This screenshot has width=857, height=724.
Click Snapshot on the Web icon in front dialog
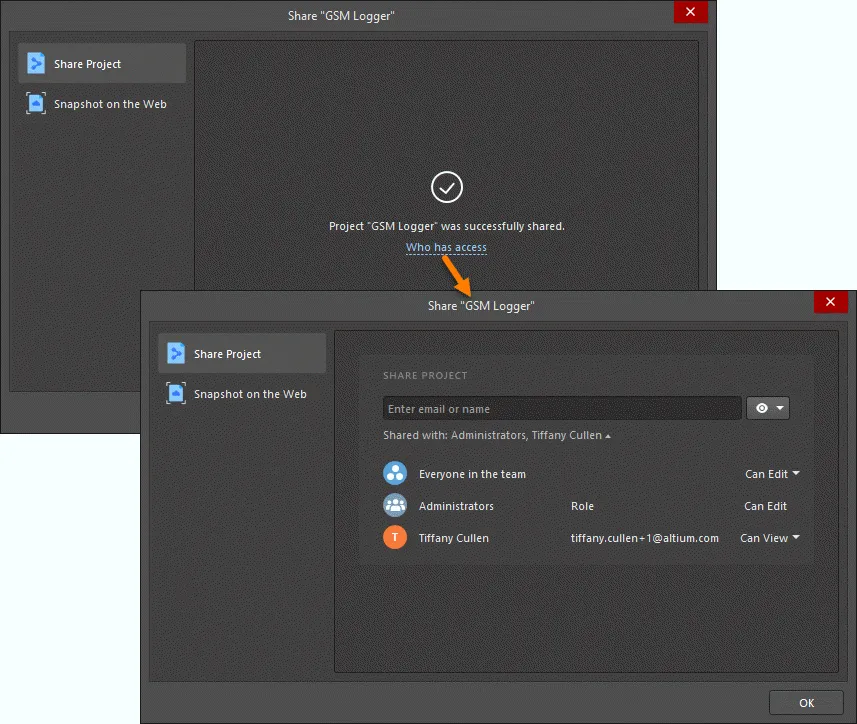coord(176,393)
